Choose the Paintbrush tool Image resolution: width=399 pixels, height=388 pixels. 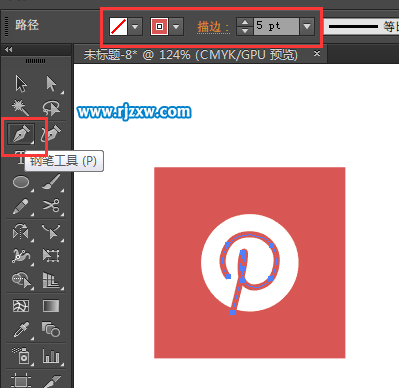coord(51,182)
